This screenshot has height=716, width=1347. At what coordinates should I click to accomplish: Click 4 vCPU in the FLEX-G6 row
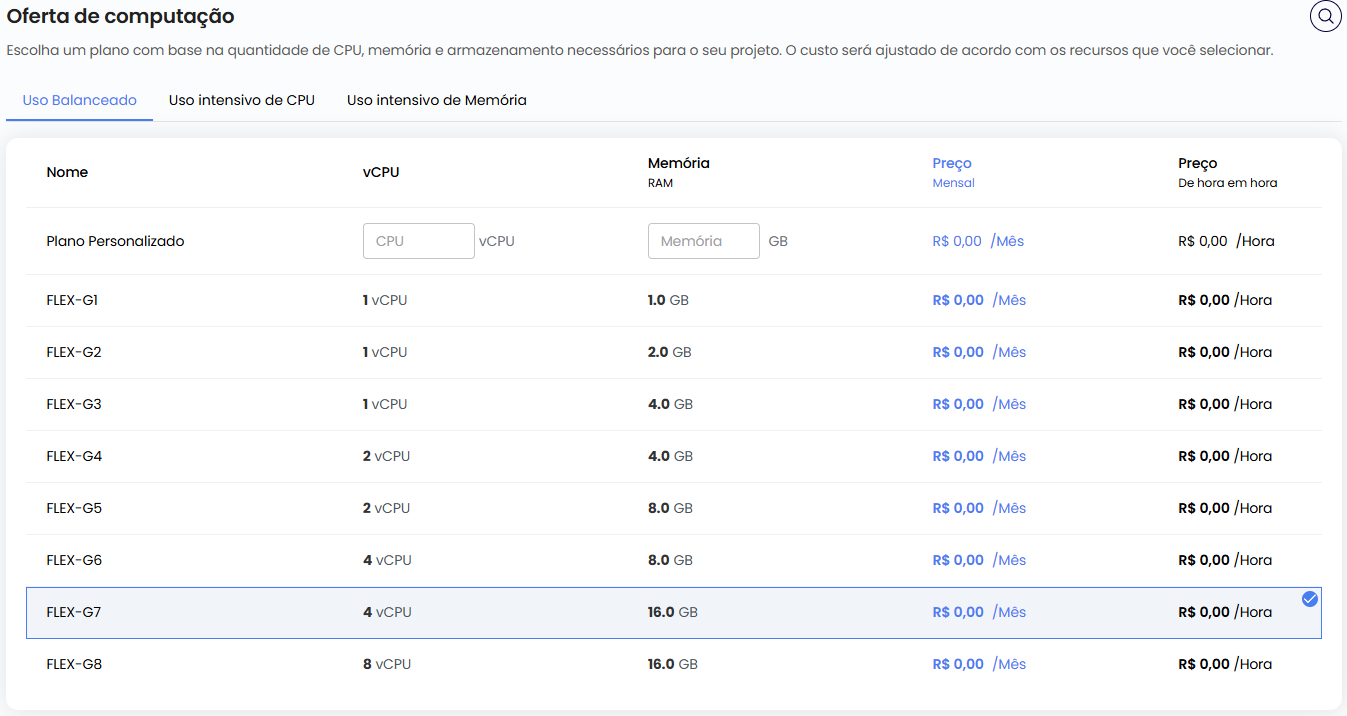[x=387, y=560]
